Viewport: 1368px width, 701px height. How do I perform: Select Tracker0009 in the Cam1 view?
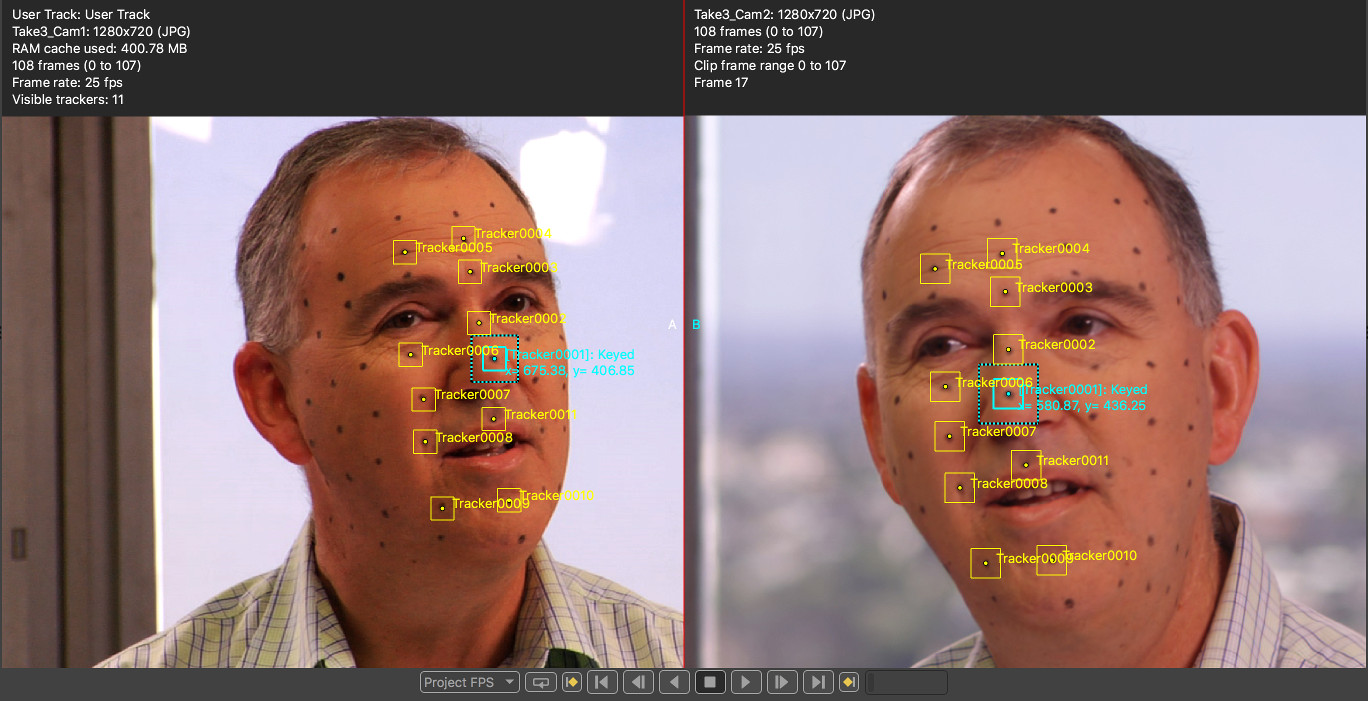pos(442,508)
